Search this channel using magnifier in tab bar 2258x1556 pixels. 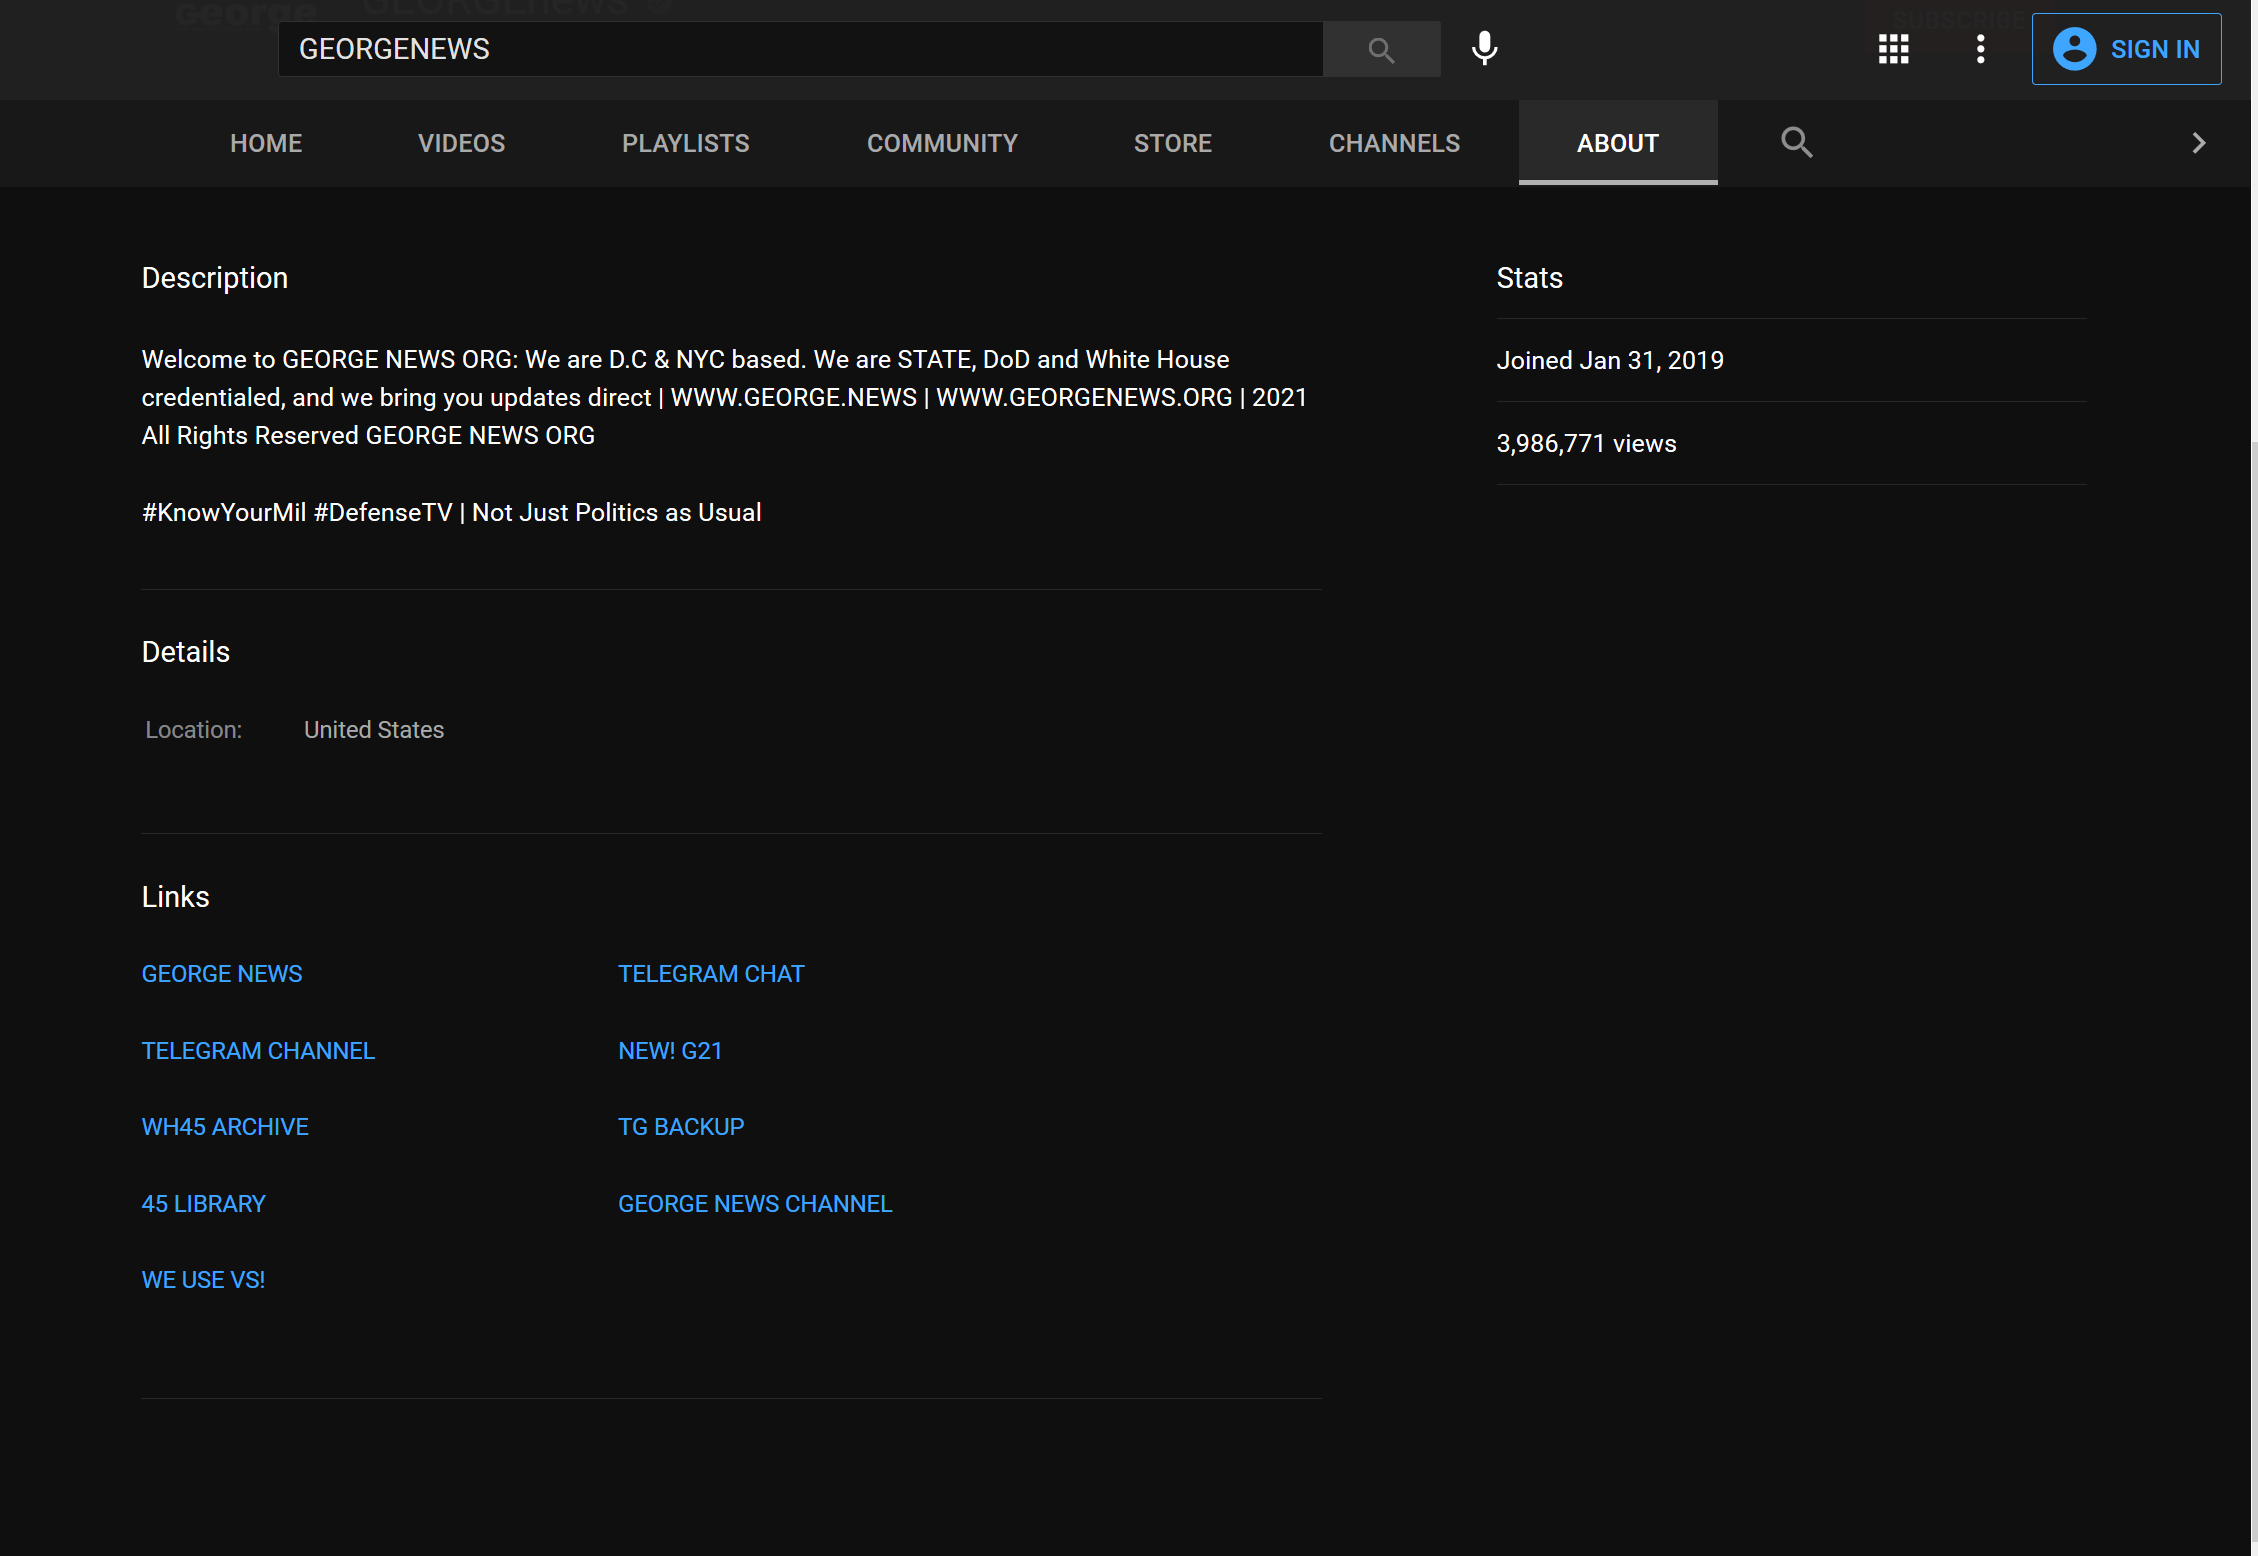coord(1796,142)
